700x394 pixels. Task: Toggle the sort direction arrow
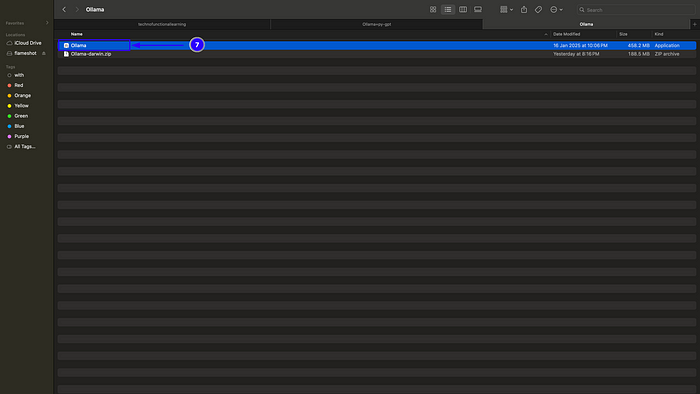tap(546, 34)
